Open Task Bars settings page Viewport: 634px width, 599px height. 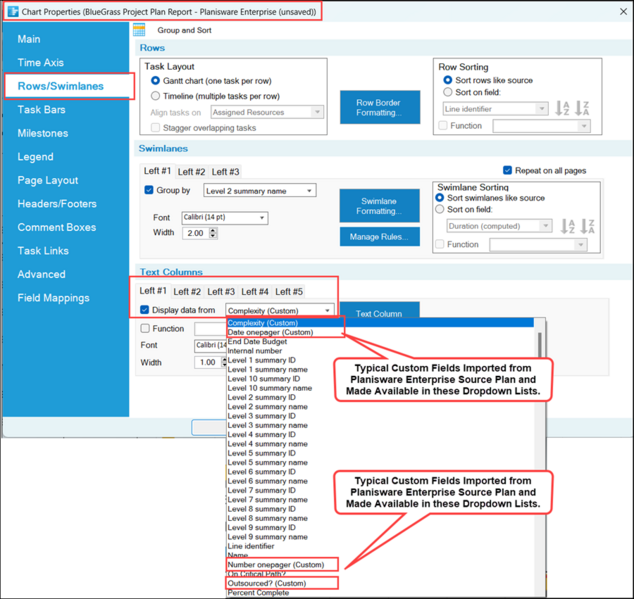coord(41,110)
